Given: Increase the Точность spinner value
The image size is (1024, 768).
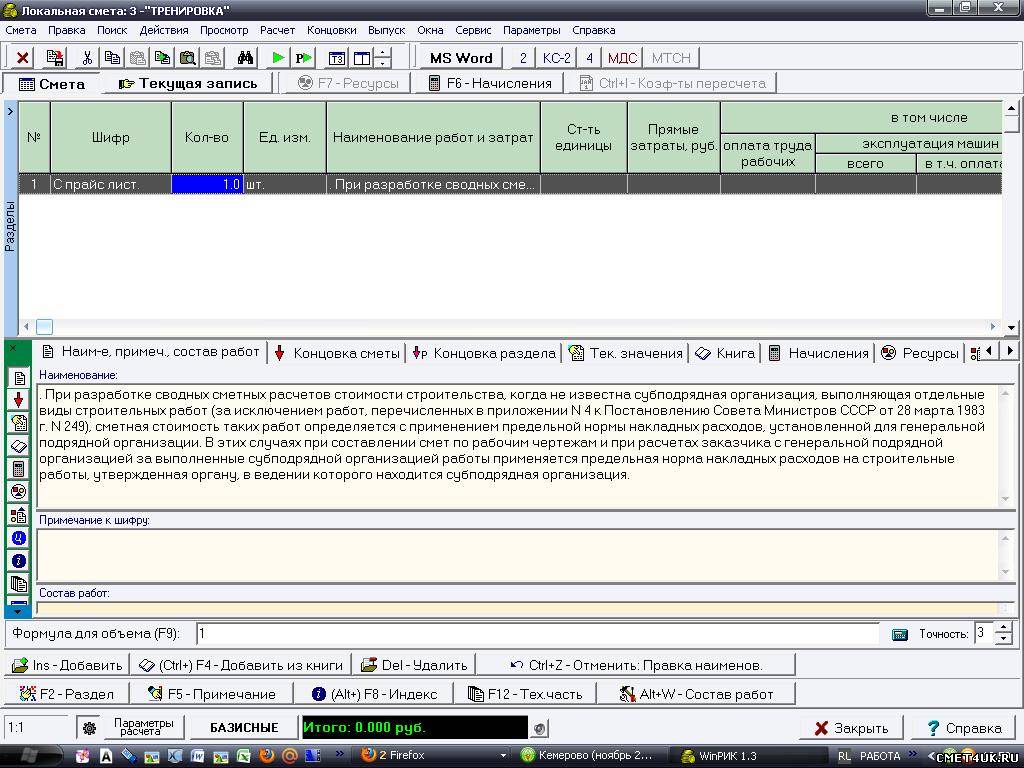Looking at the screenshot, I should click(1004, 627).
